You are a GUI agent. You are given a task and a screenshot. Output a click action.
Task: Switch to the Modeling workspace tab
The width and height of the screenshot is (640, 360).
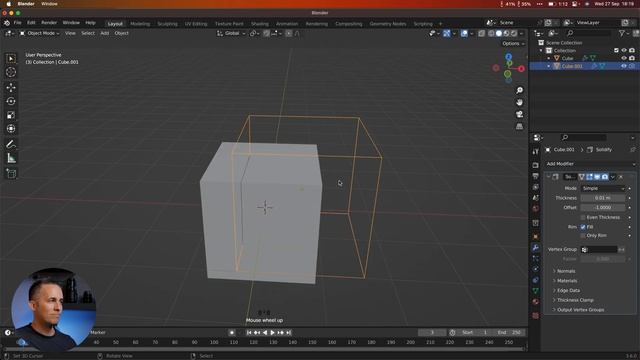coord(140,24)
